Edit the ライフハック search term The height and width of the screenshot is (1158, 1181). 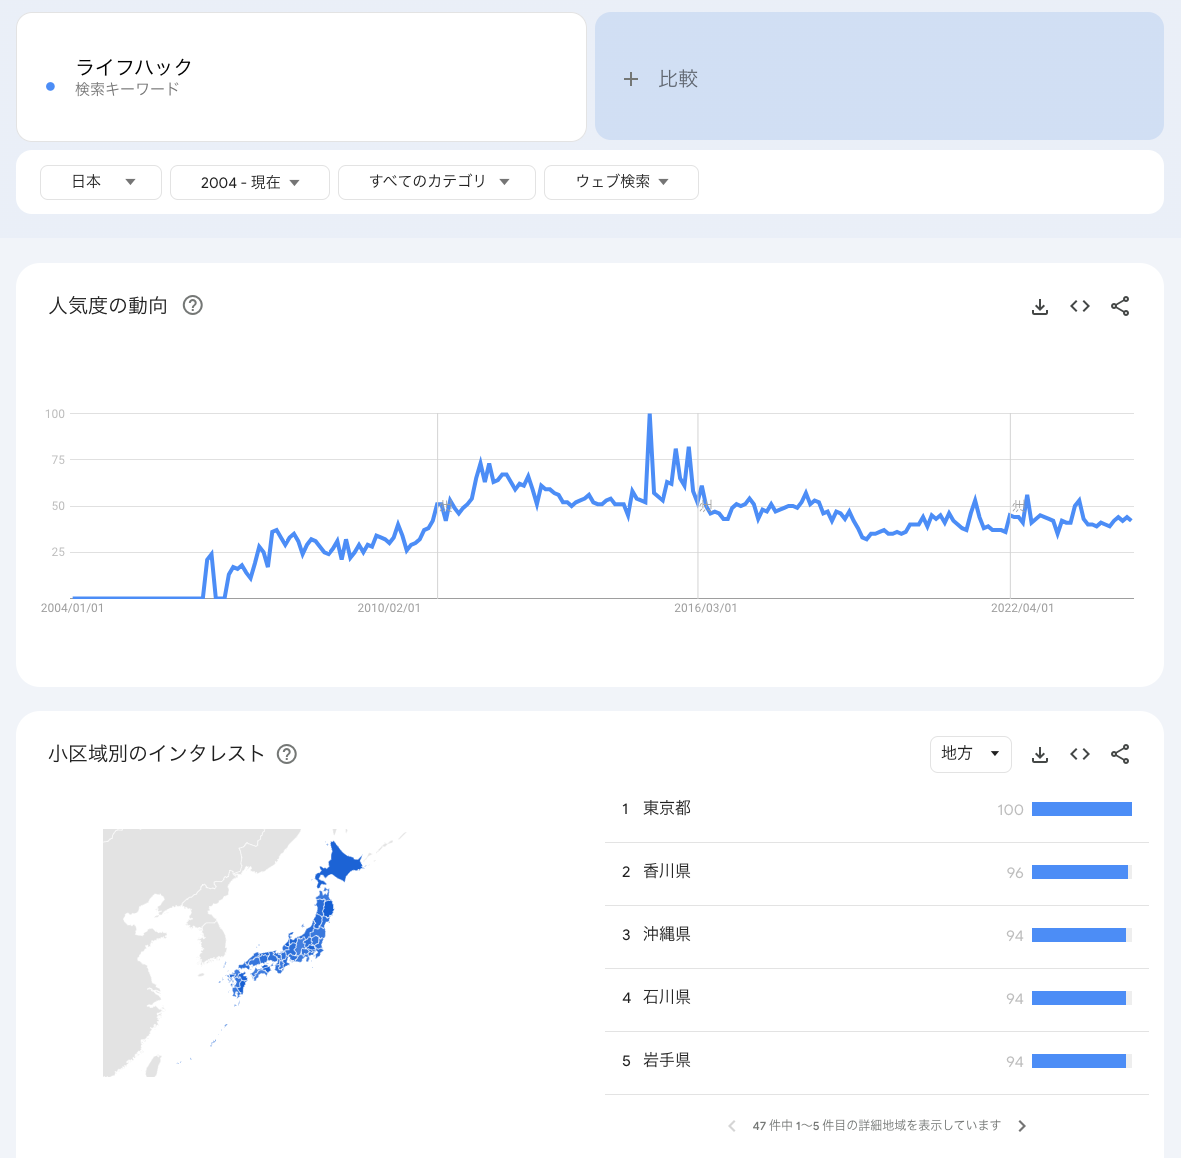(x=301, y=77)
